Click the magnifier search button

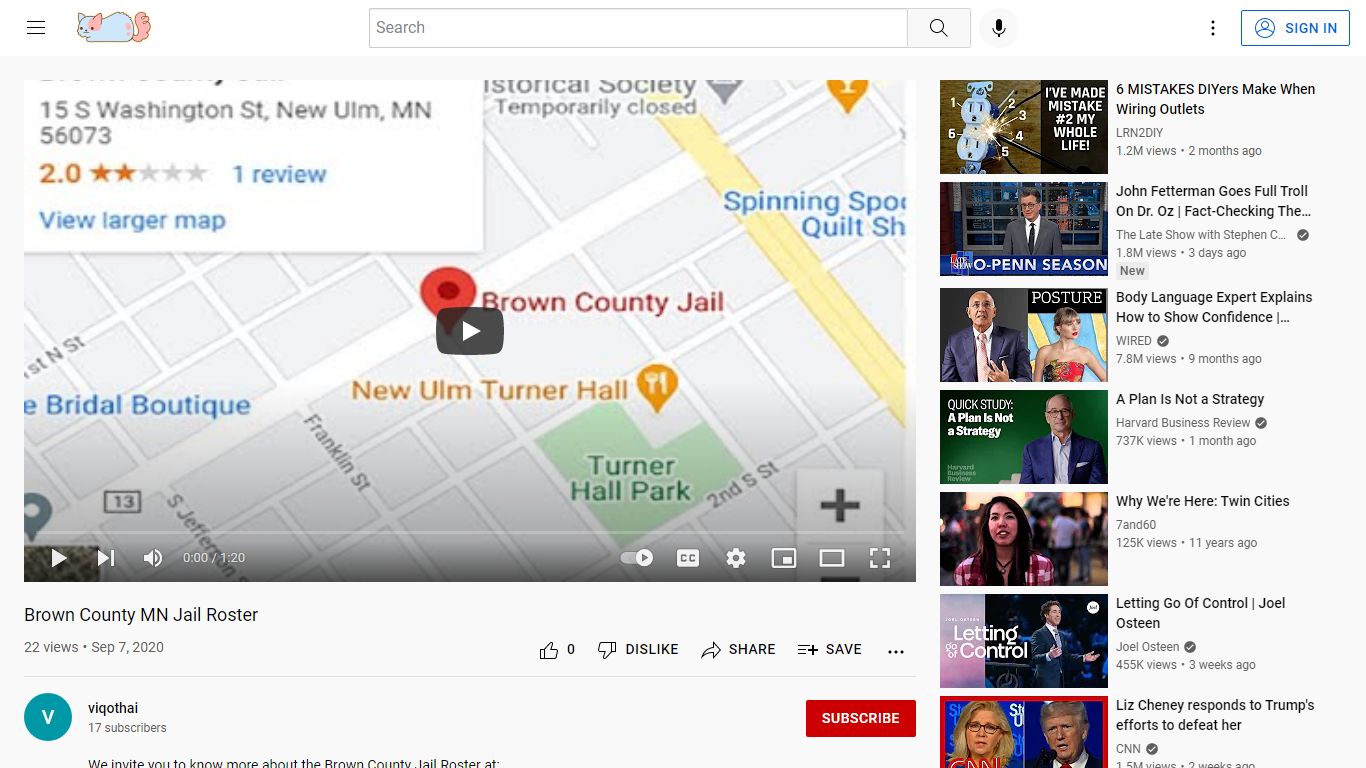click(938, 28)
